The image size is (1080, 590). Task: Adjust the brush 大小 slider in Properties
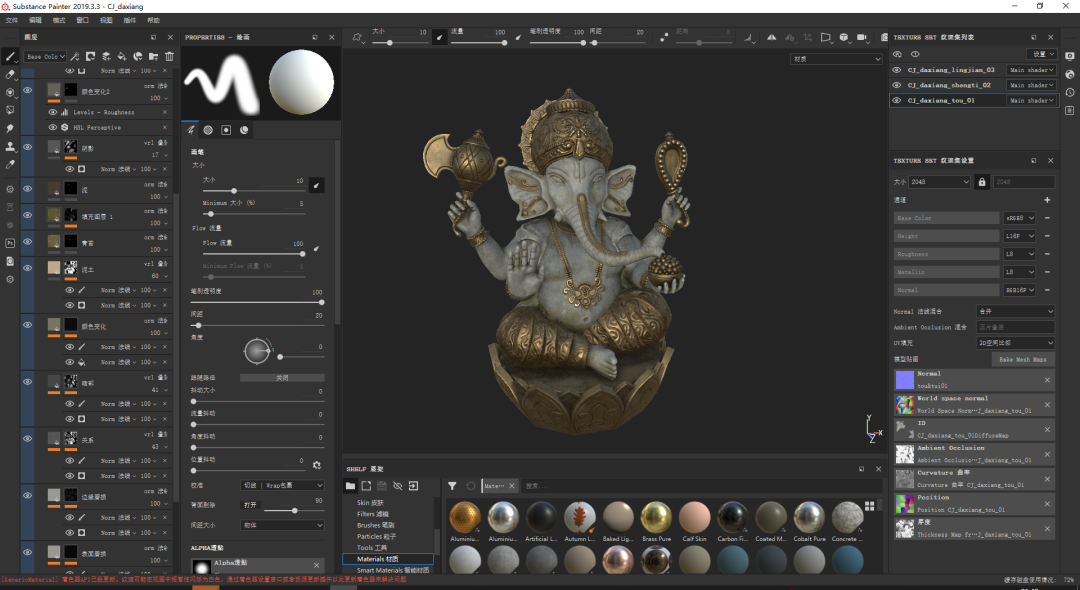pyautogui.click(x=254, y=191)
